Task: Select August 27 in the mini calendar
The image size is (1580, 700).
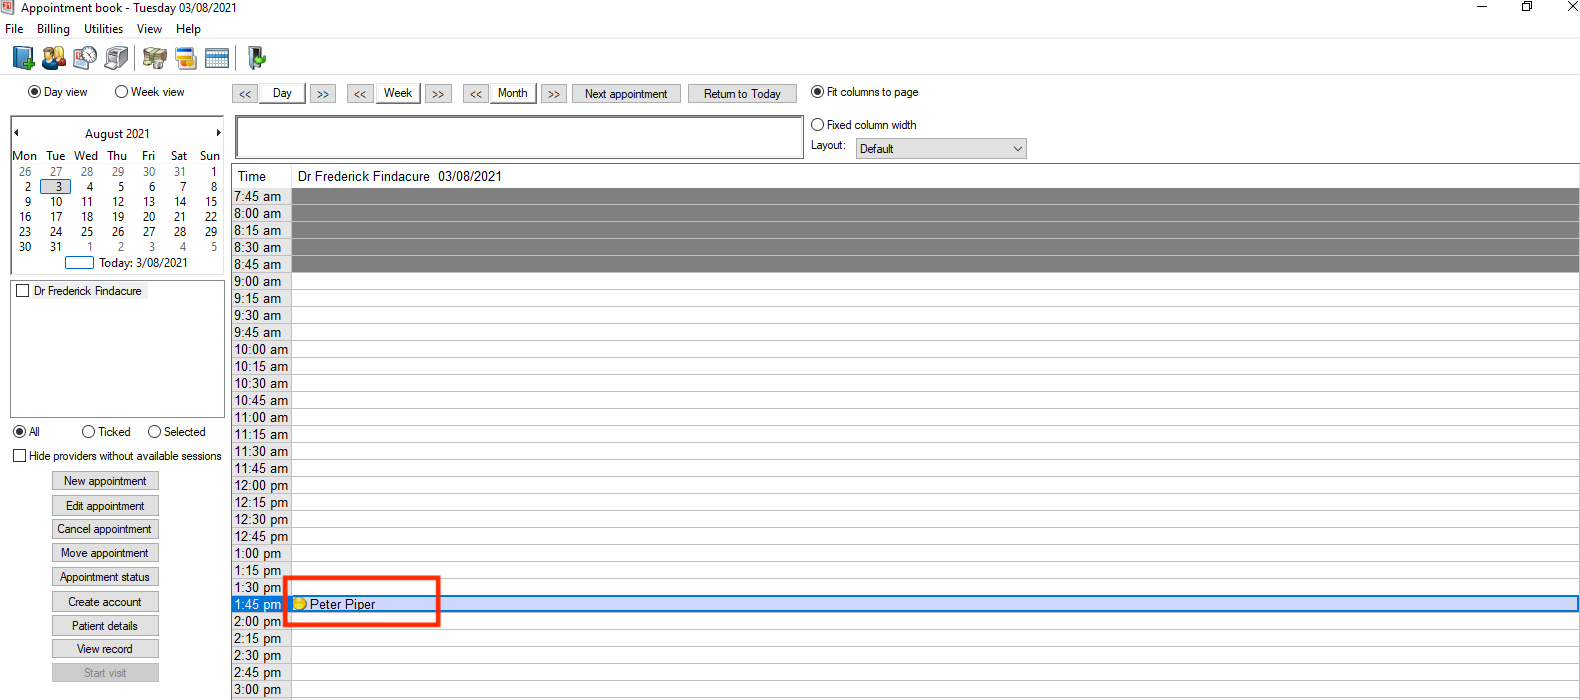Action: [149, 232]
